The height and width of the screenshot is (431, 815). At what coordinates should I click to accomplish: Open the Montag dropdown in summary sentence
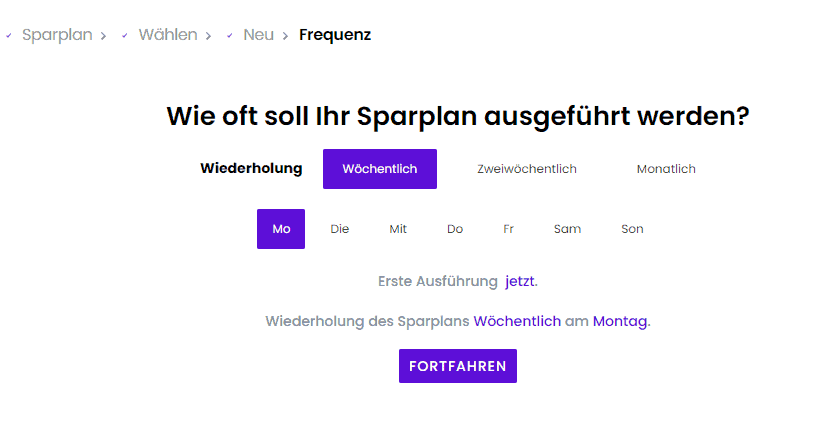click(620, 321)
